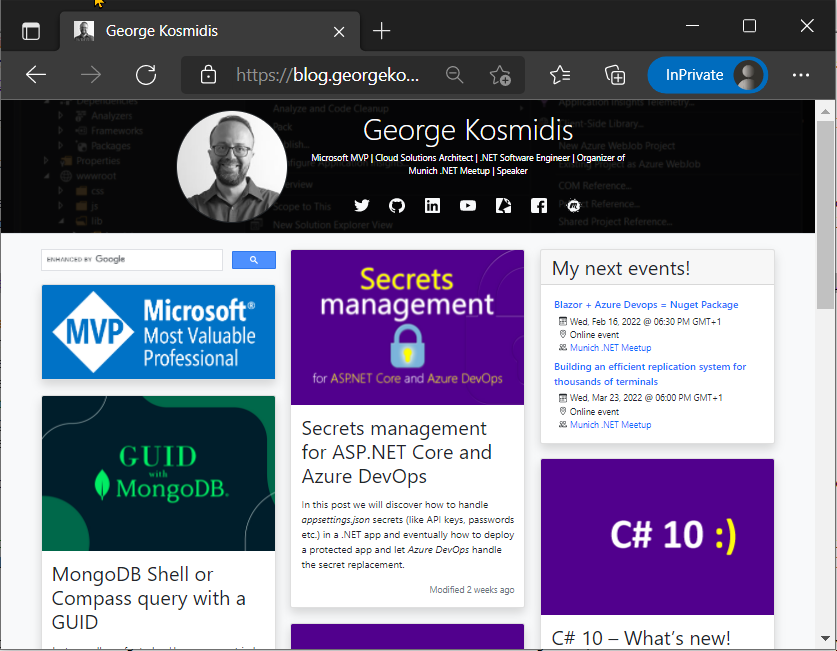This screenshot has height=651, width=837.
Task: Close the George Kosmidis tab
Action: click(339, 32)
